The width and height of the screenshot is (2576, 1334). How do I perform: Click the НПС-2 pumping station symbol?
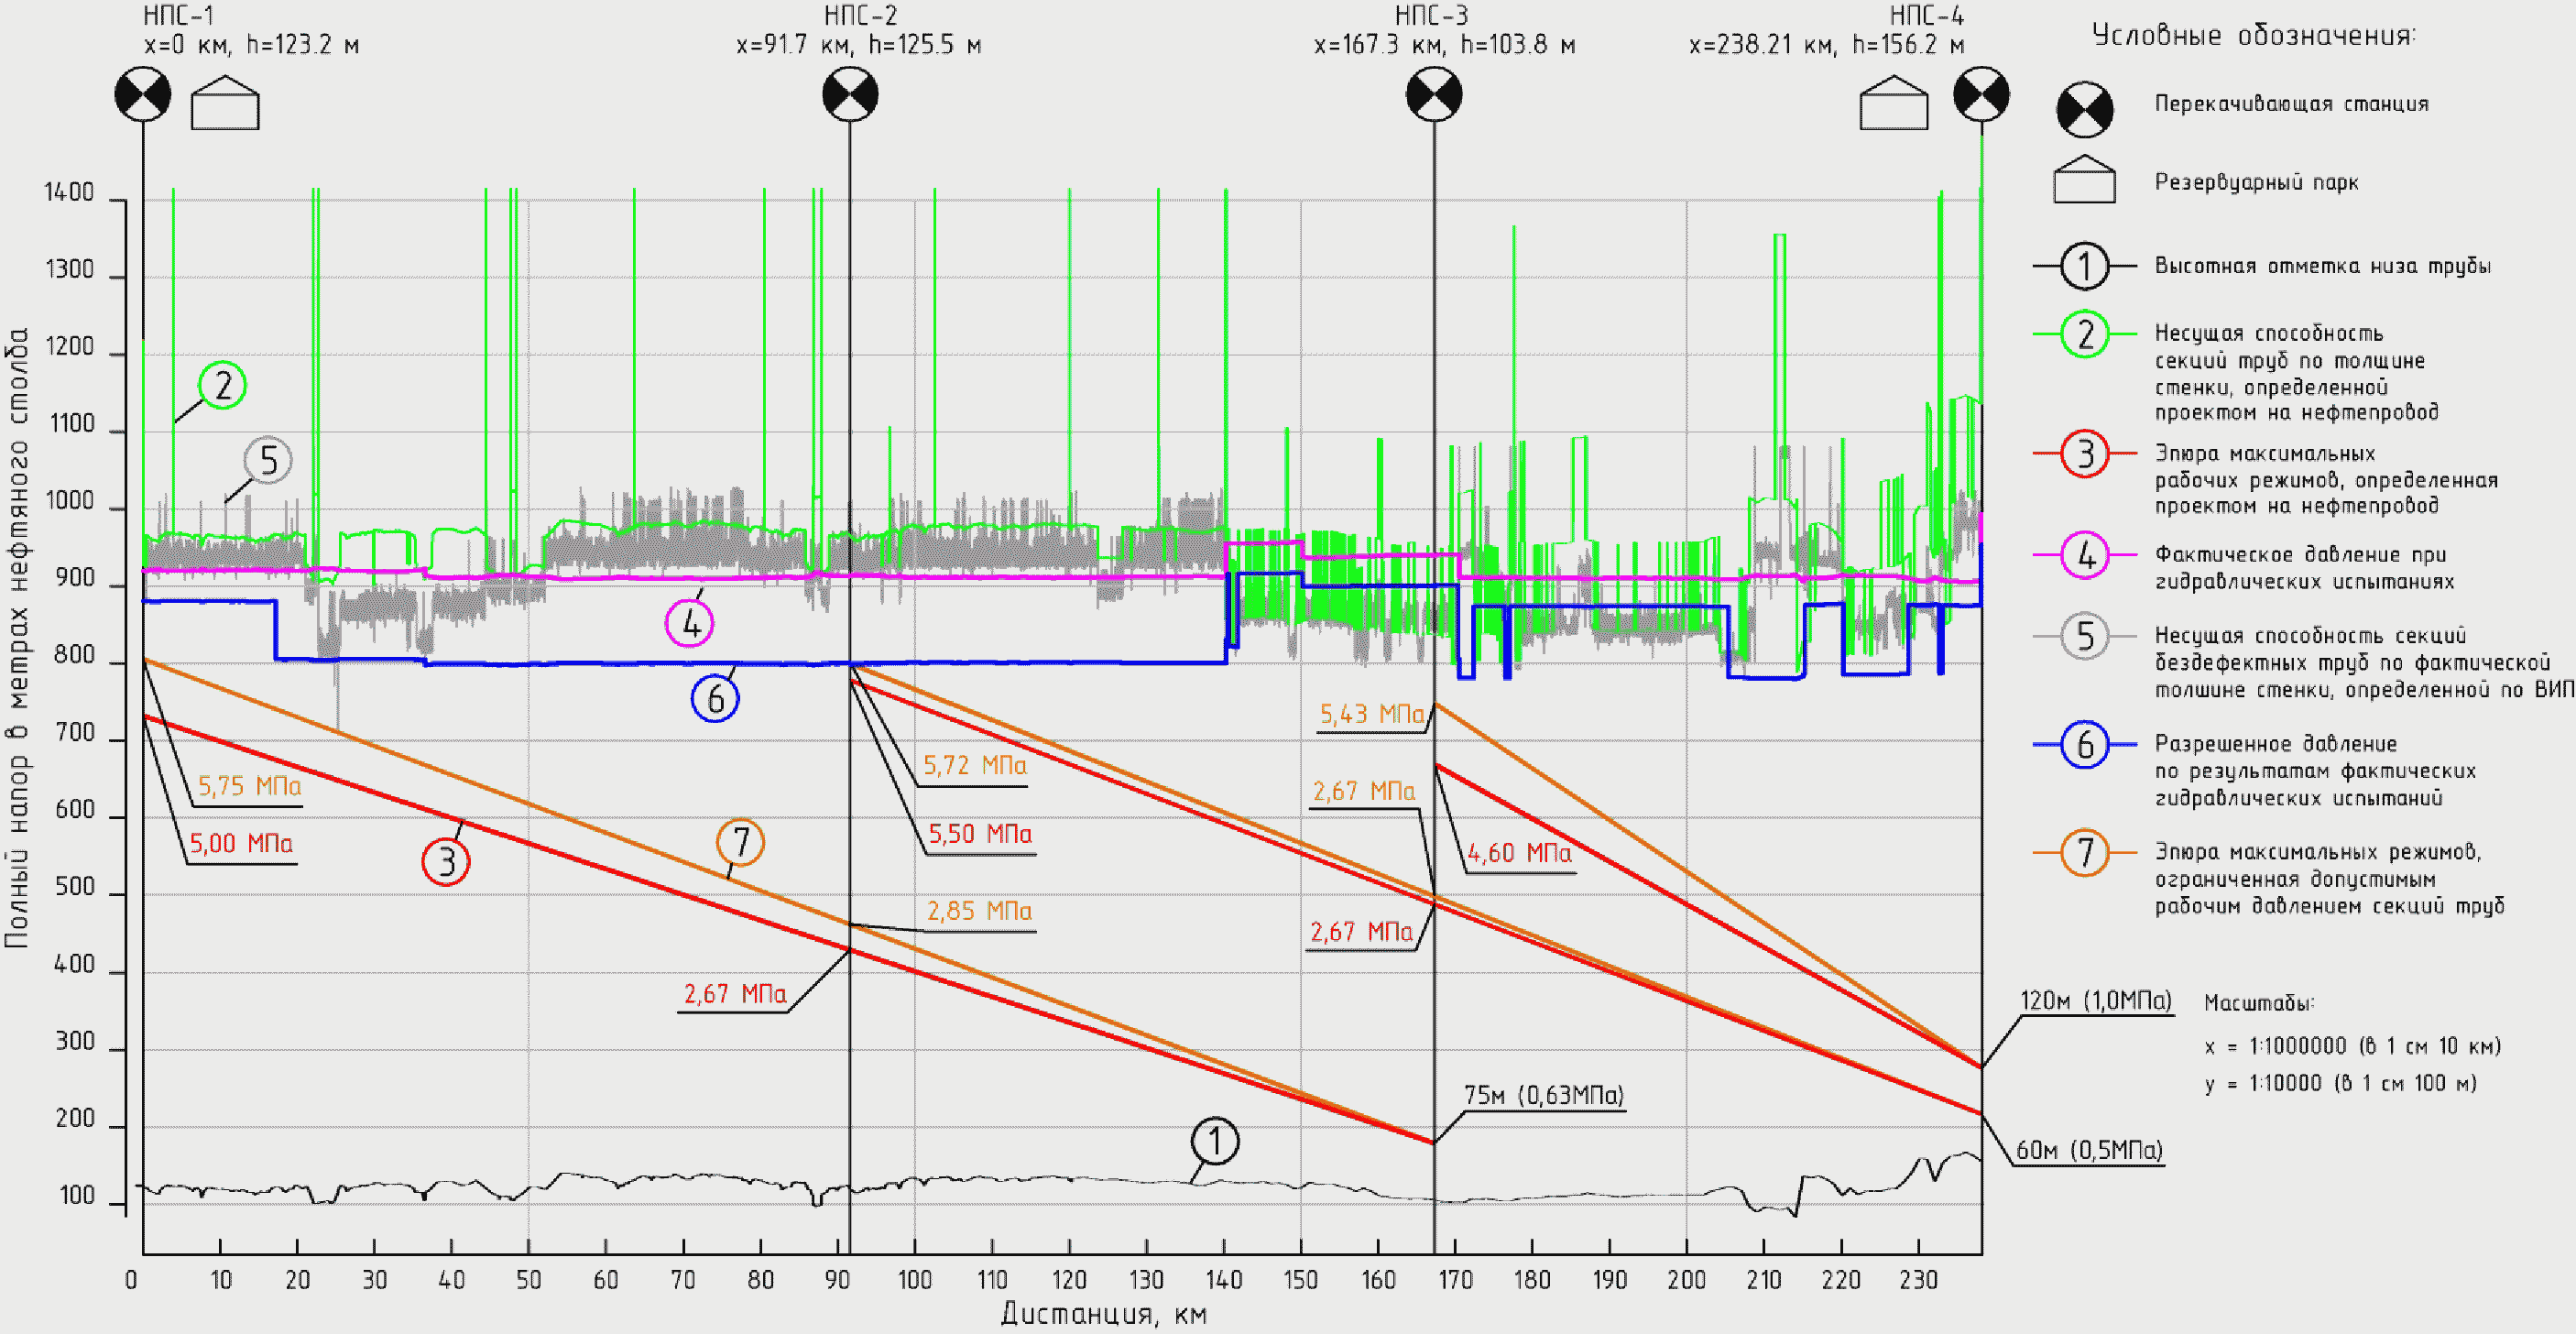click(x=850, y=95)
